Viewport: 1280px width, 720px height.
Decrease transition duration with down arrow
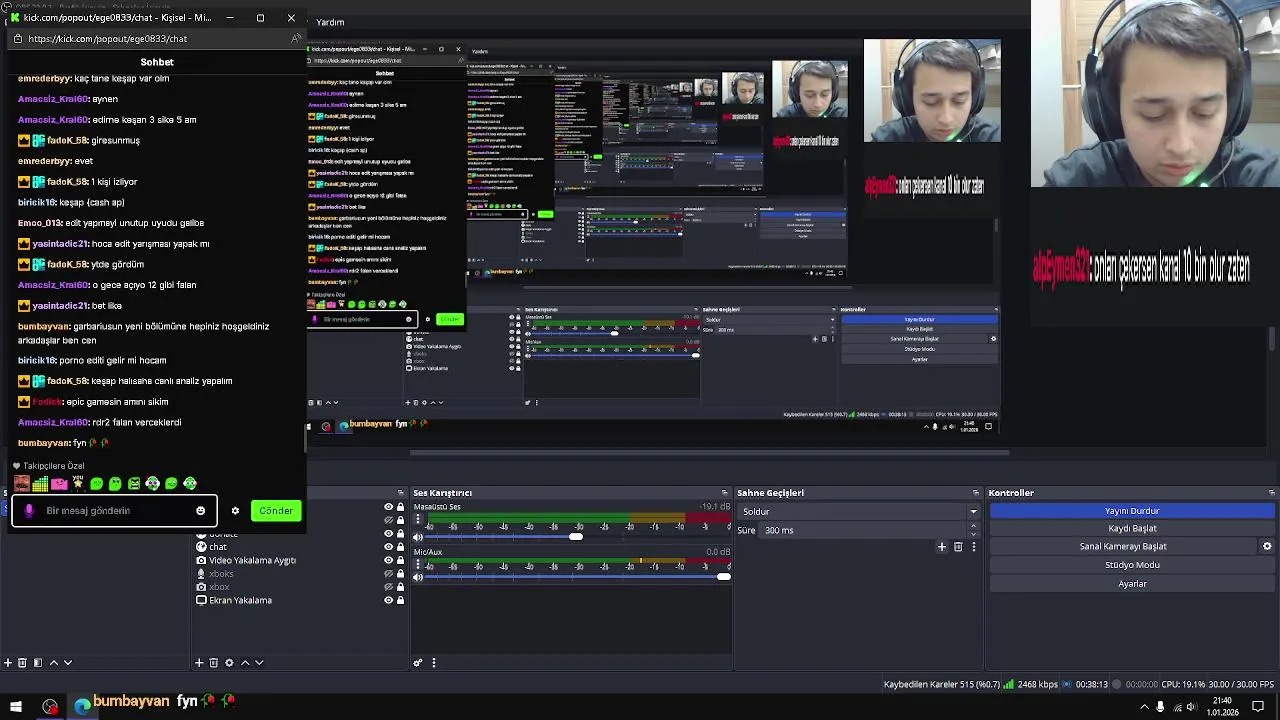coord(973,534)
